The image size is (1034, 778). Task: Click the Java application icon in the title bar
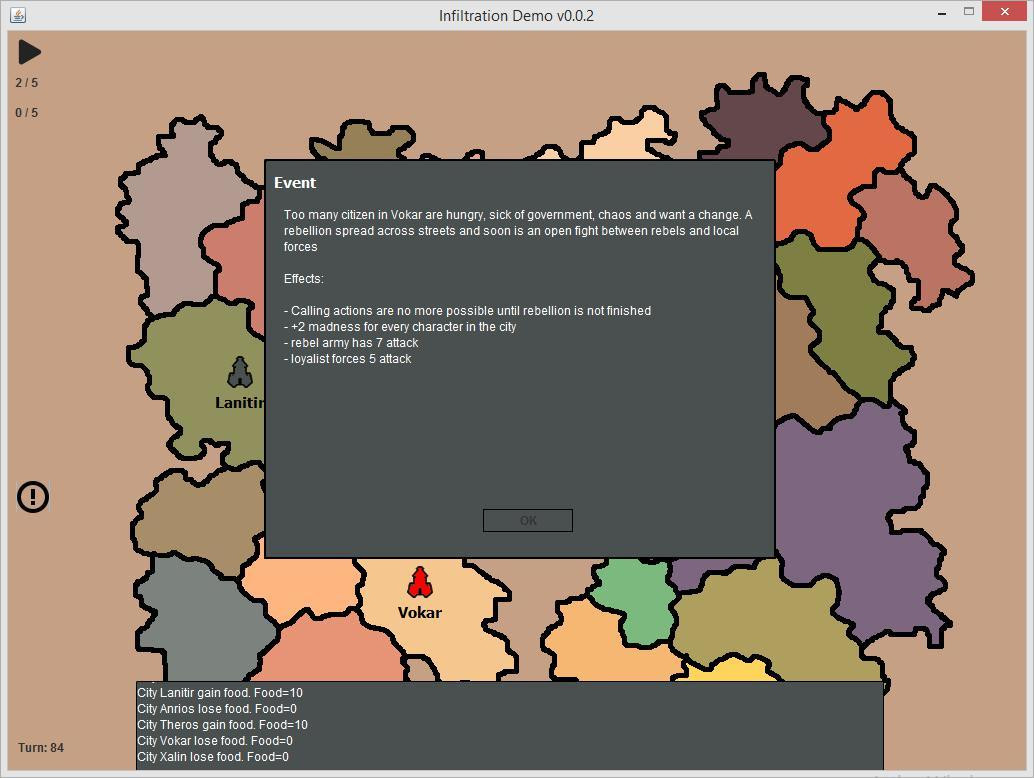click(18, 15)
